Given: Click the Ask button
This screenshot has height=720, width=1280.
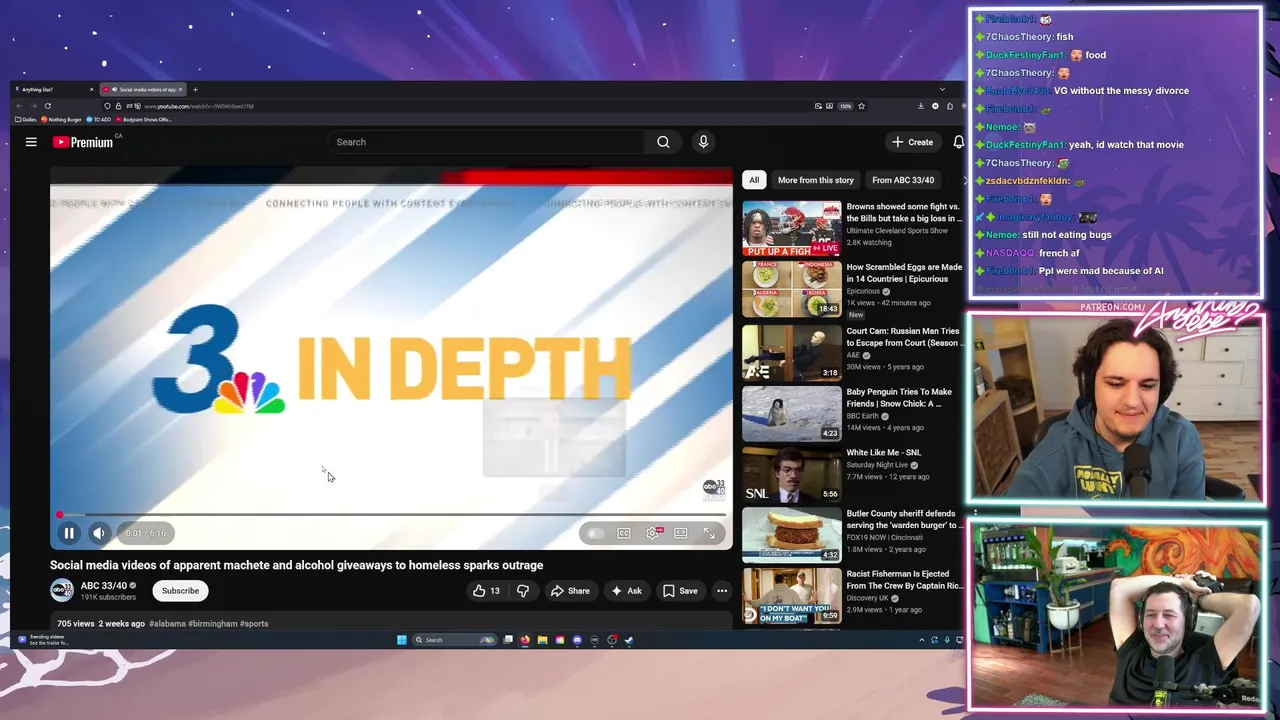Looking at the screenshot, I should tap(626, 591).
